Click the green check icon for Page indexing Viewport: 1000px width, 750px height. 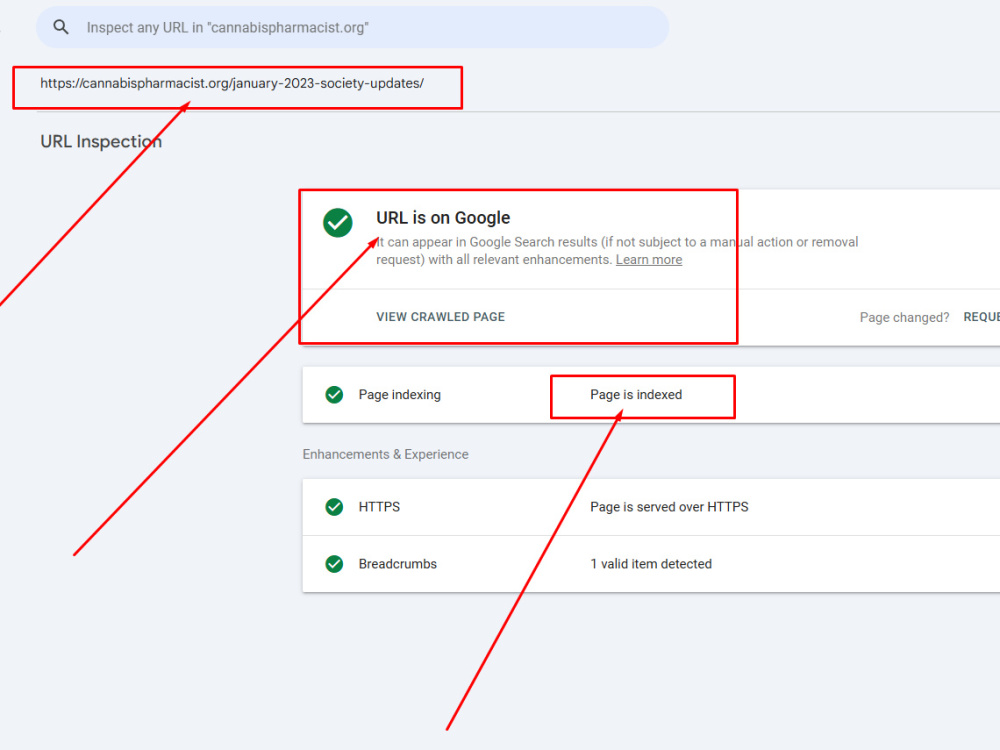coord(334,395)
